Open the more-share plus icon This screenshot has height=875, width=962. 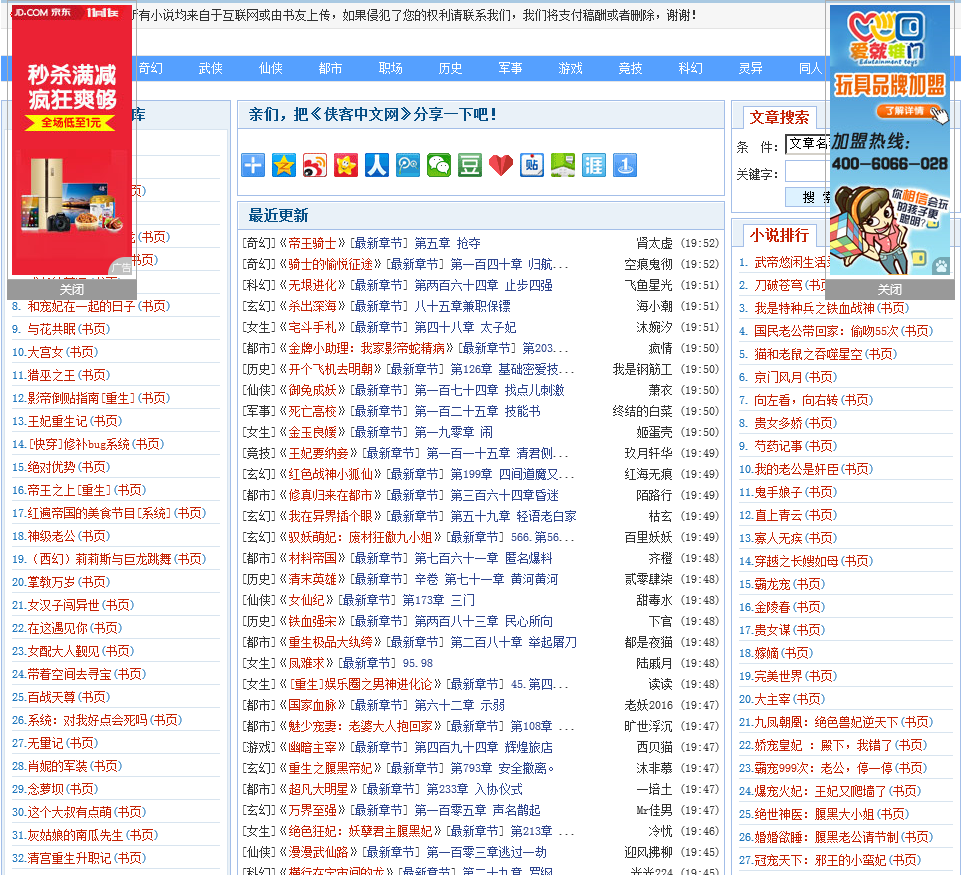click(x=253, y=165)
